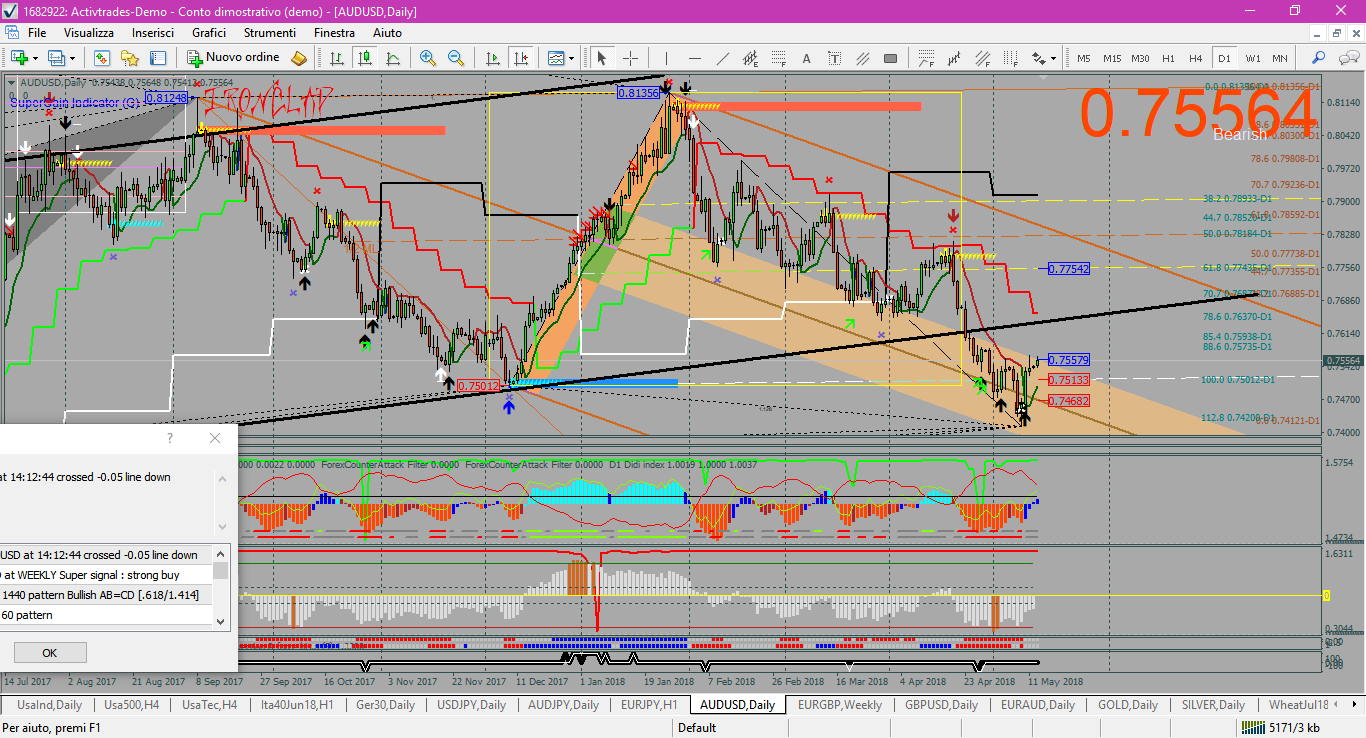
Task: Expand the Profiles dropdown arrow
Action: 72,58
